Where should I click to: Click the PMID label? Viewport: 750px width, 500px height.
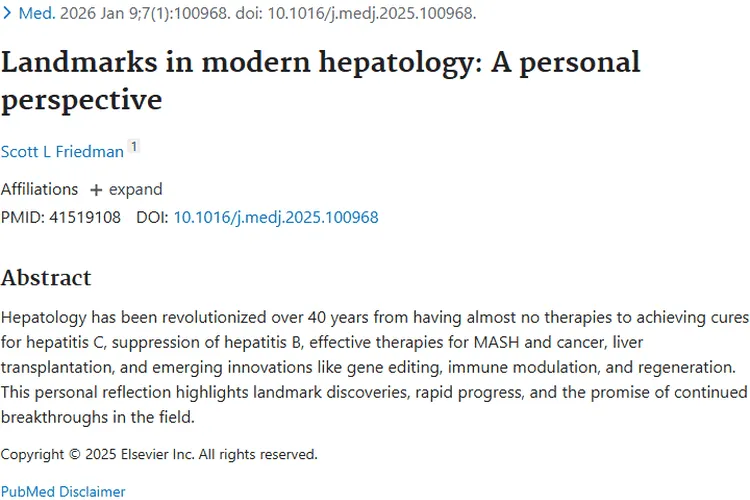click(x=20, y=217)
